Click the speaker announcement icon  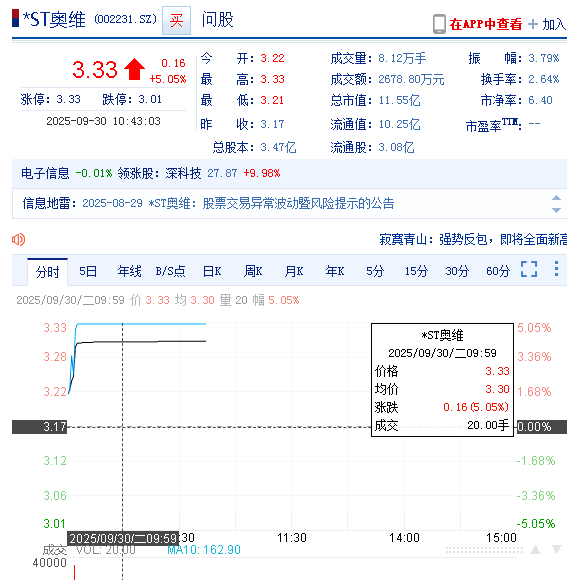pos(18,240)
